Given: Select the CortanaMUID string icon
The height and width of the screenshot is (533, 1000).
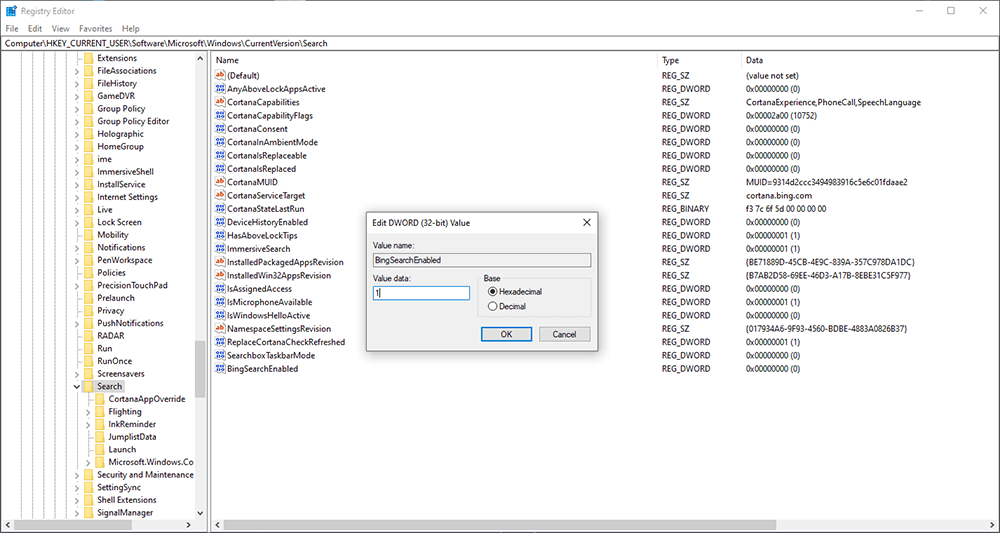Looking at the screenshot, I should tap(221, 182).
